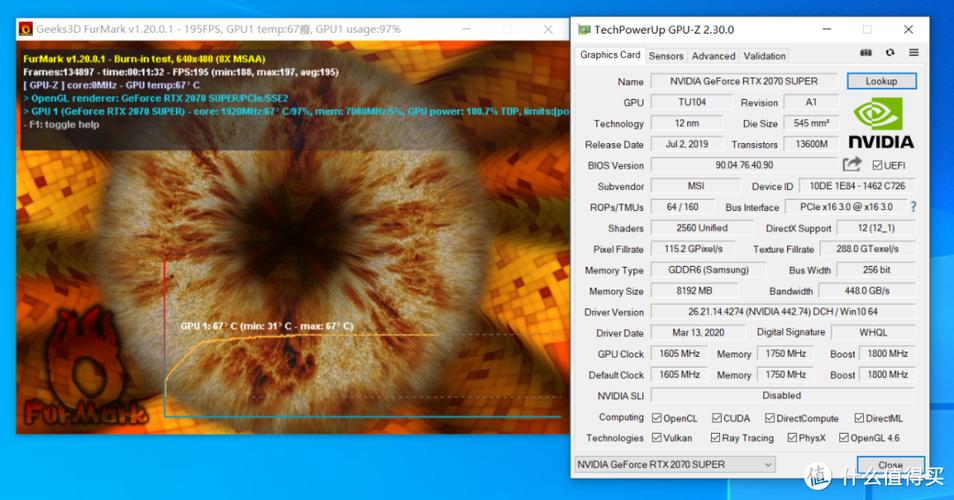
Task: Open the GPU-Z hamburger menu
Action: pos(914,53)
